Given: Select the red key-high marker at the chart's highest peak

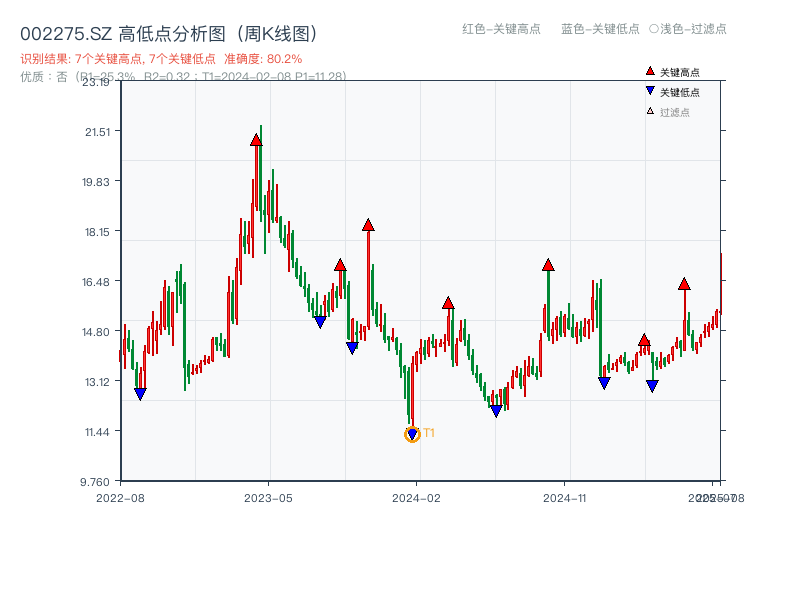Looking at the screenshot, I should 255,141.
